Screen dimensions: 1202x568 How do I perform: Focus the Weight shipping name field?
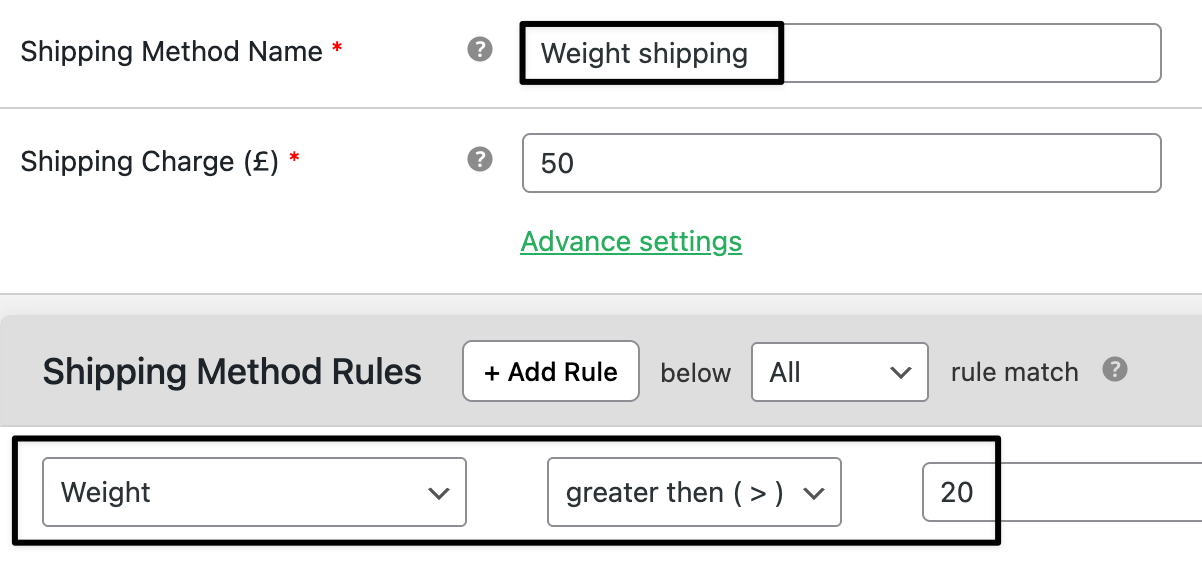pos(841,53)
